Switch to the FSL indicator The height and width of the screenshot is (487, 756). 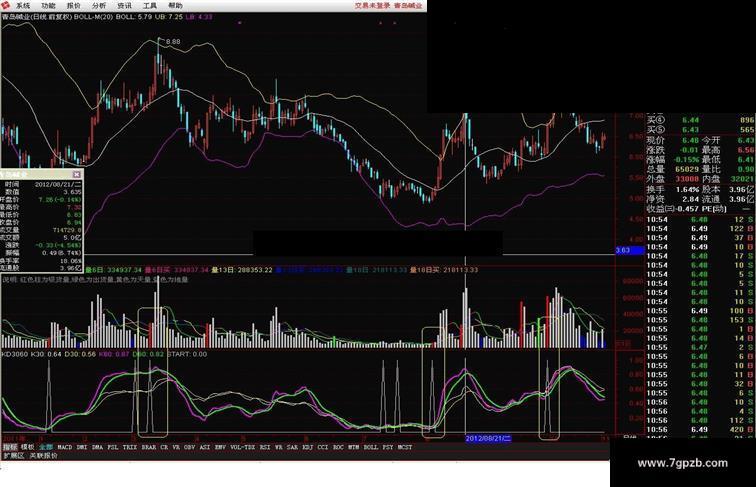[113, 447]
